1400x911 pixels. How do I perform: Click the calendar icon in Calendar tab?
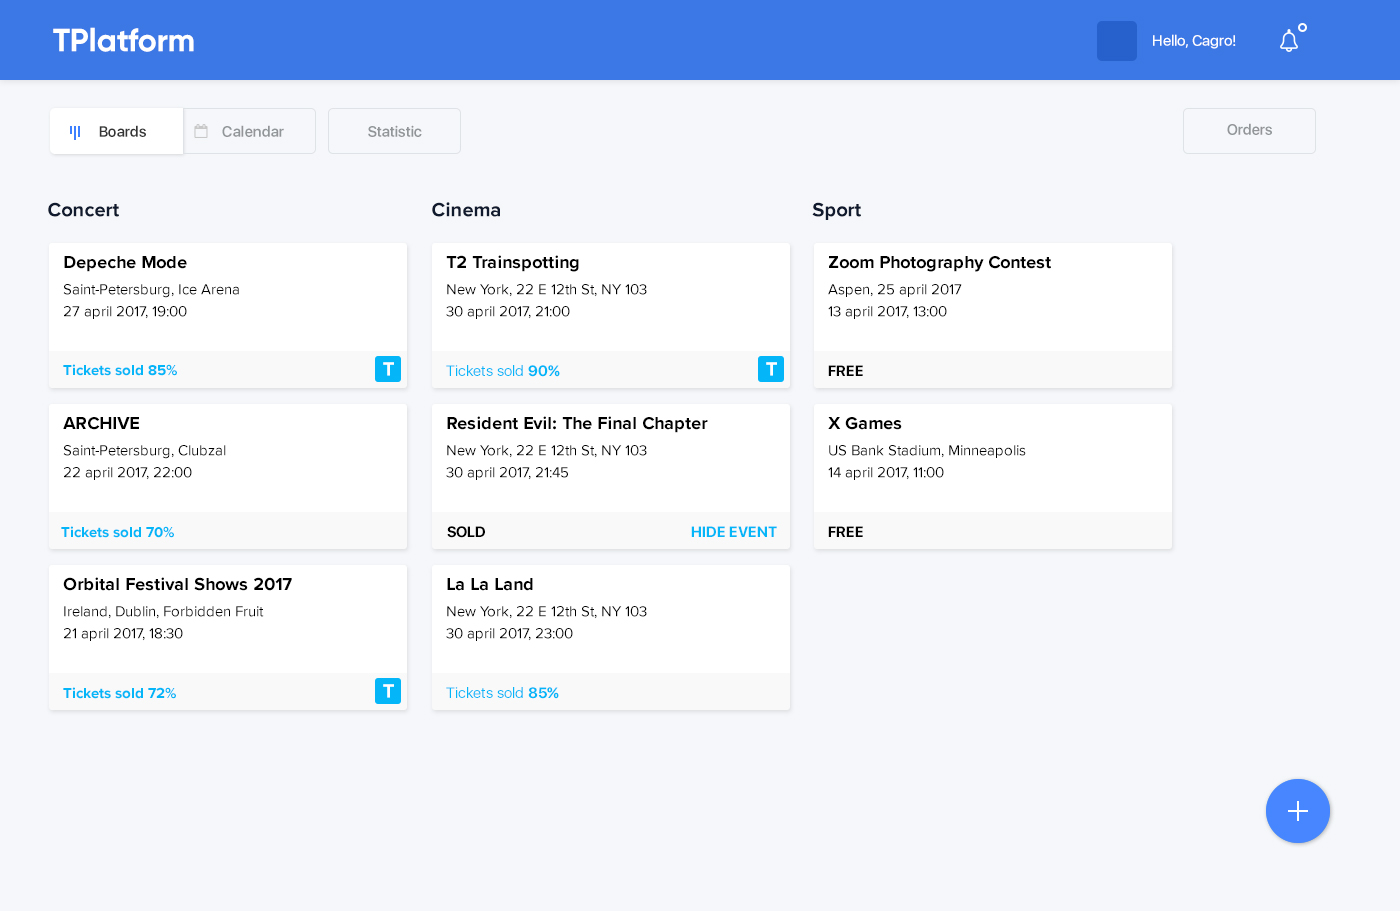pyautogui.click(x=201, y=131)
